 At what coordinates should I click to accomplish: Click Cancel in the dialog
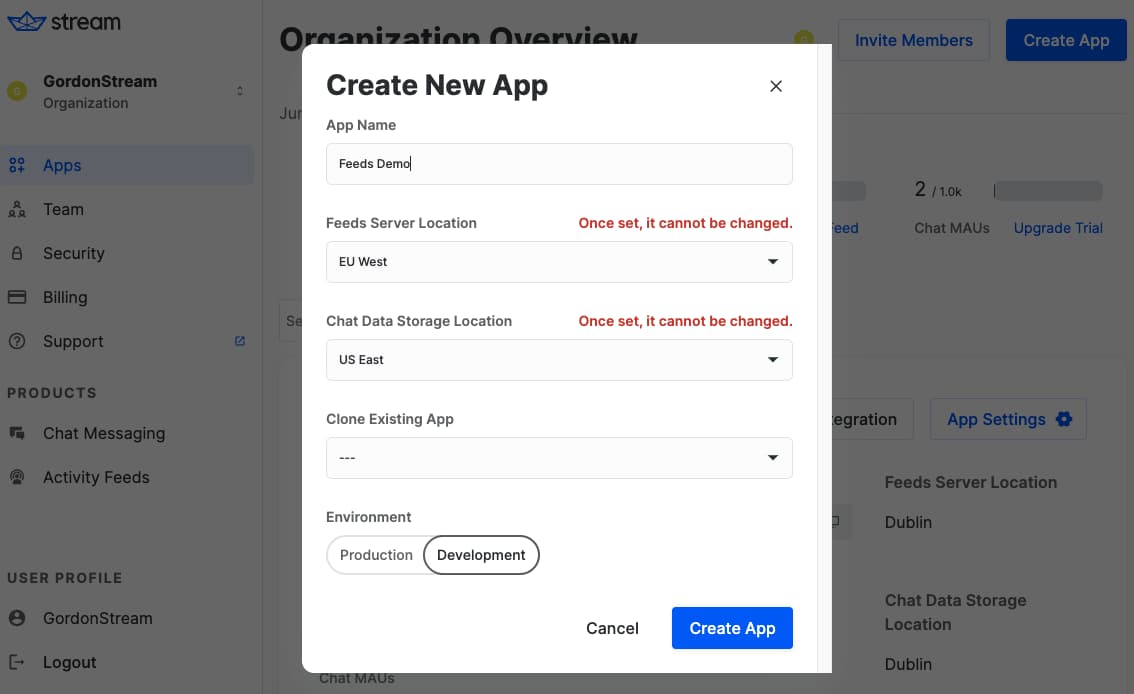click(x=612, y=628)
